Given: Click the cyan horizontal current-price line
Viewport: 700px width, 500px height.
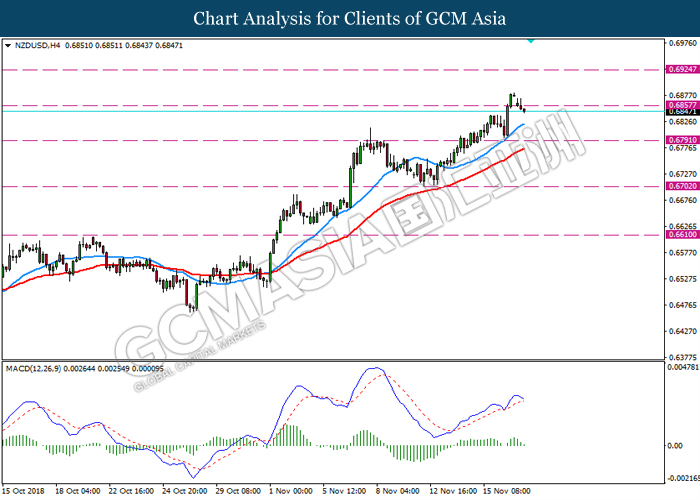Looking at the screenshot, I should point(333,111).
